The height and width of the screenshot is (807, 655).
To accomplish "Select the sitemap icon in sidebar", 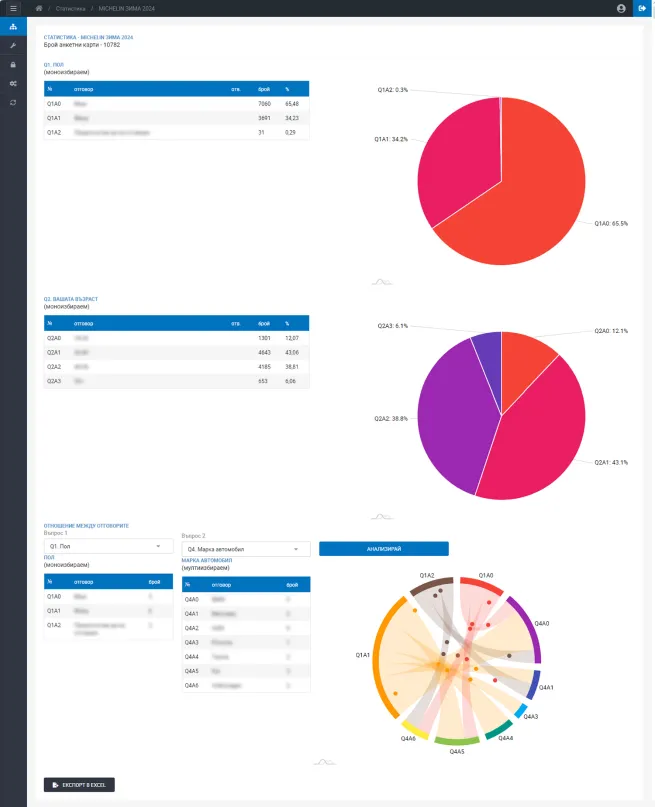I will (x=13, y=26).
